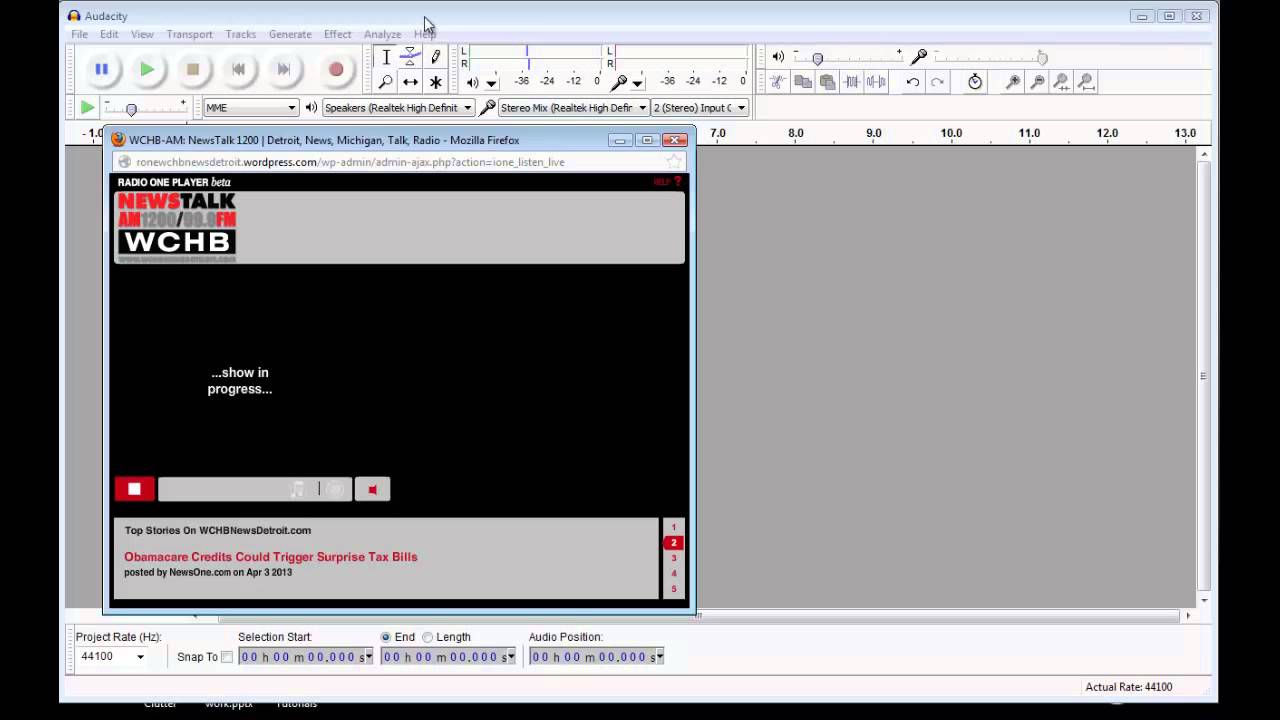Open the View menu
The image size is (1280, 720).
coord(142,34)
